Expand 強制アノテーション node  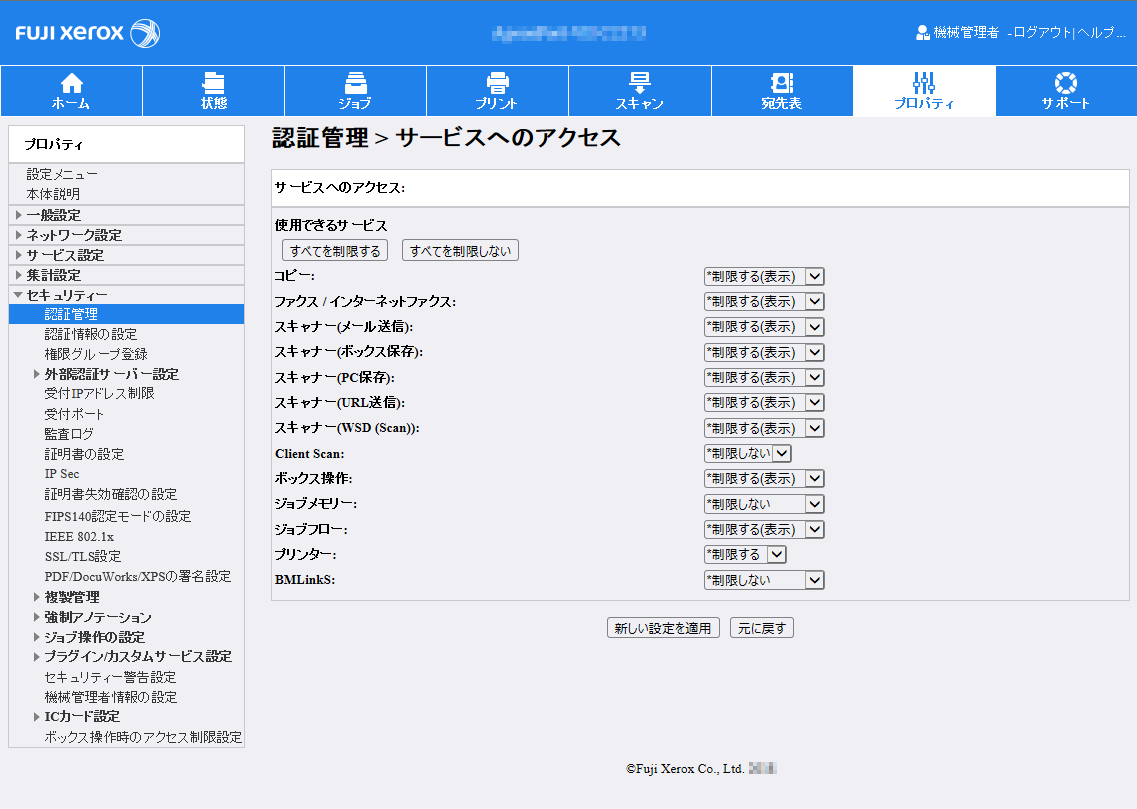(x=37, y=617)
